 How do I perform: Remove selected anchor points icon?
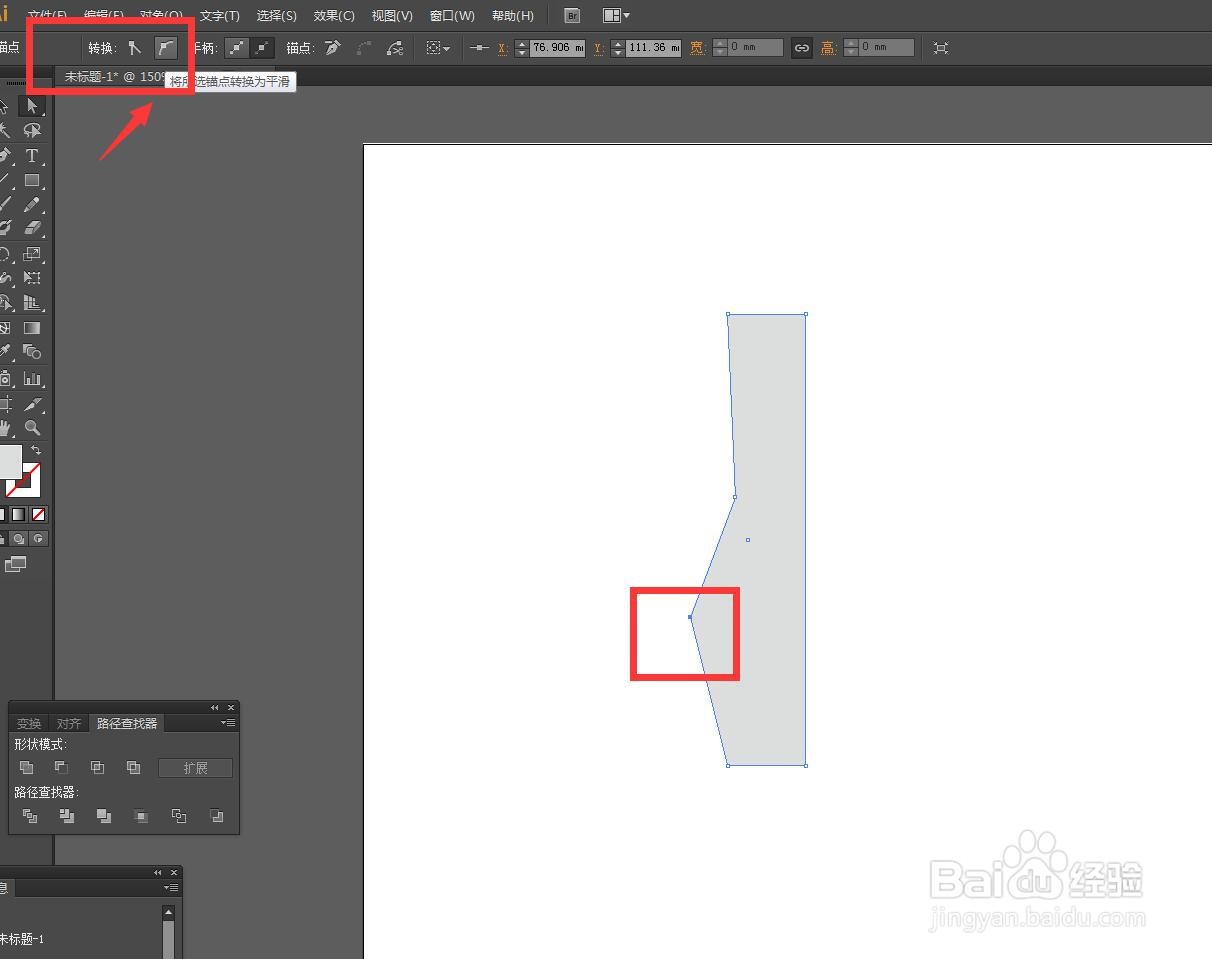pos(333,47)
